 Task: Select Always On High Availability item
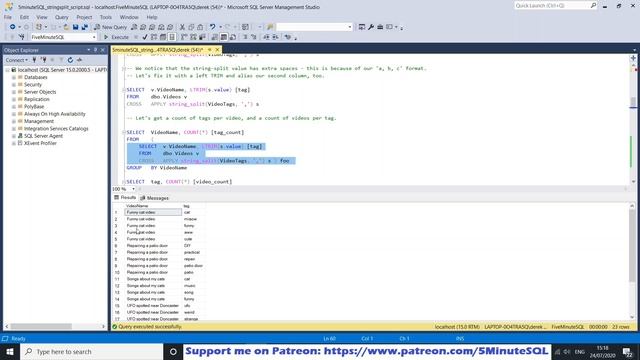[x=55, y=114]
